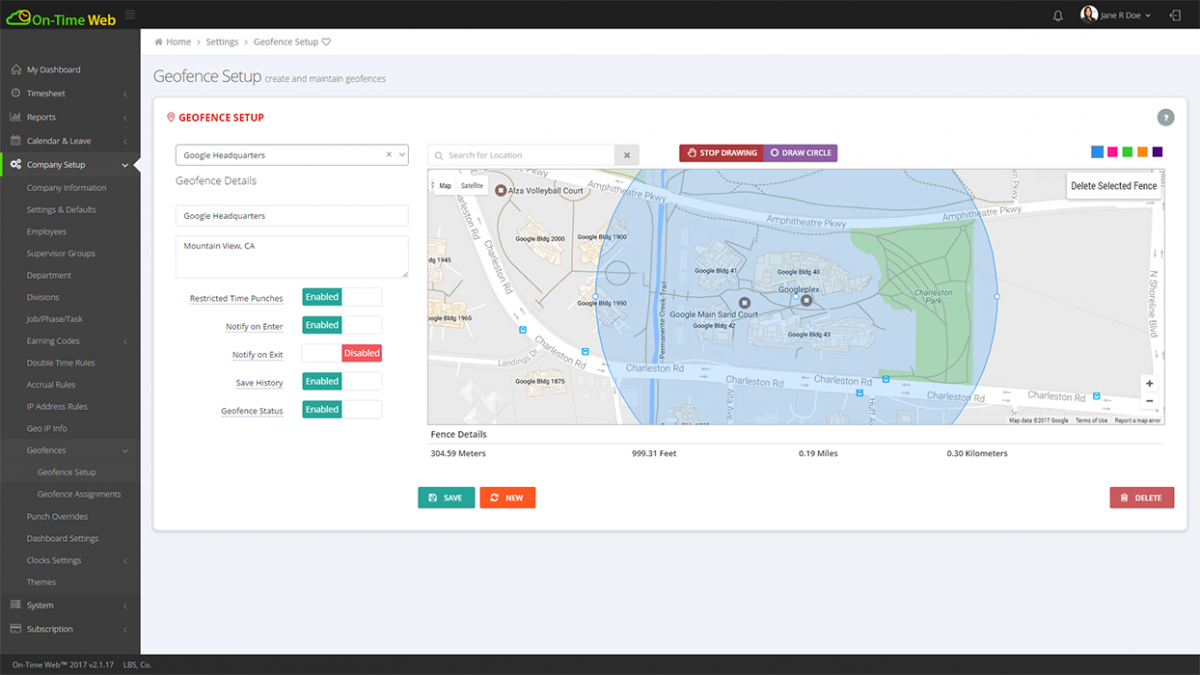Open Company Information menu item
This screenshot has width=1200, height=675.
point(66,188)
